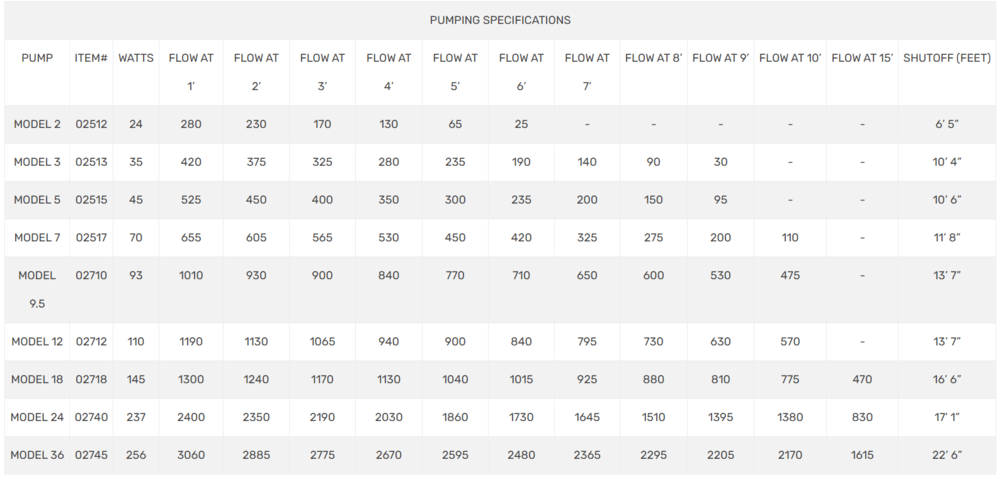1000x479 pixels.
Task: Click the 1010 flow value for Model 9.5
Action: 191,276
